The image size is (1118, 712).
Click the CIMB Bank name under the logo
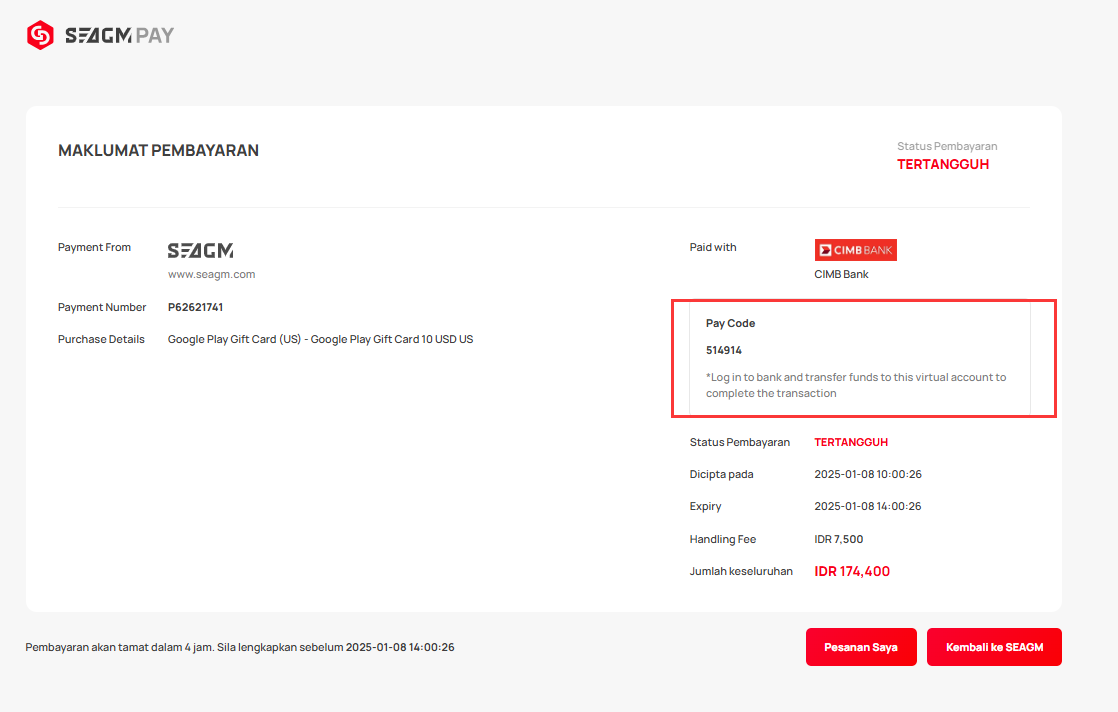click(841, 274)
